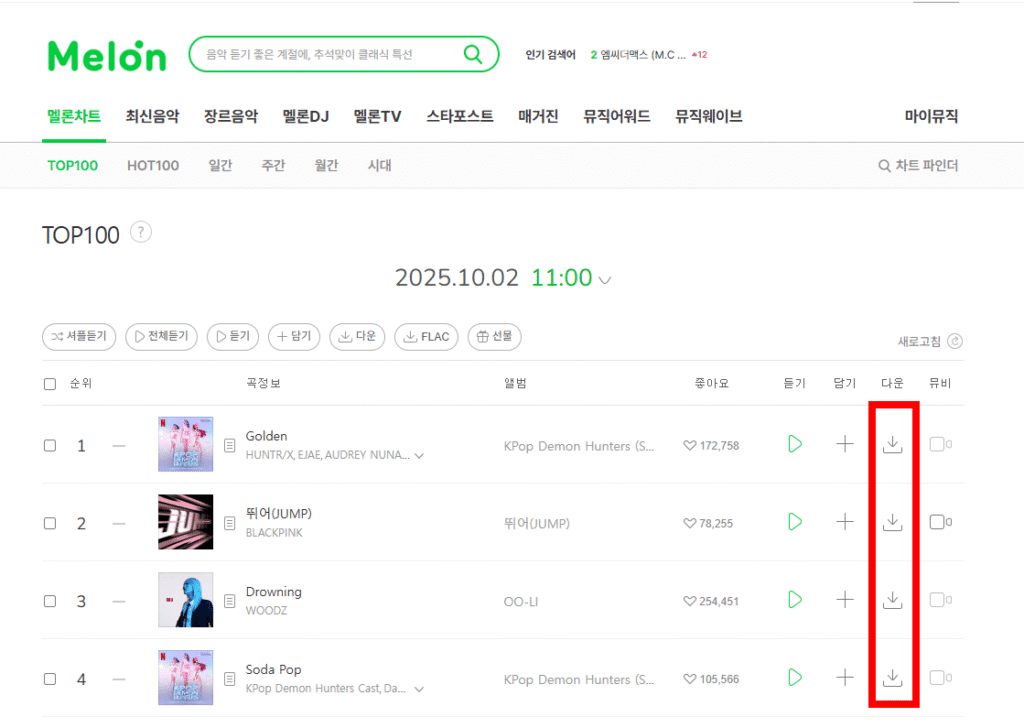
Task: Switch to the HOT100 chart tab
Action: [x=153, y=166]
